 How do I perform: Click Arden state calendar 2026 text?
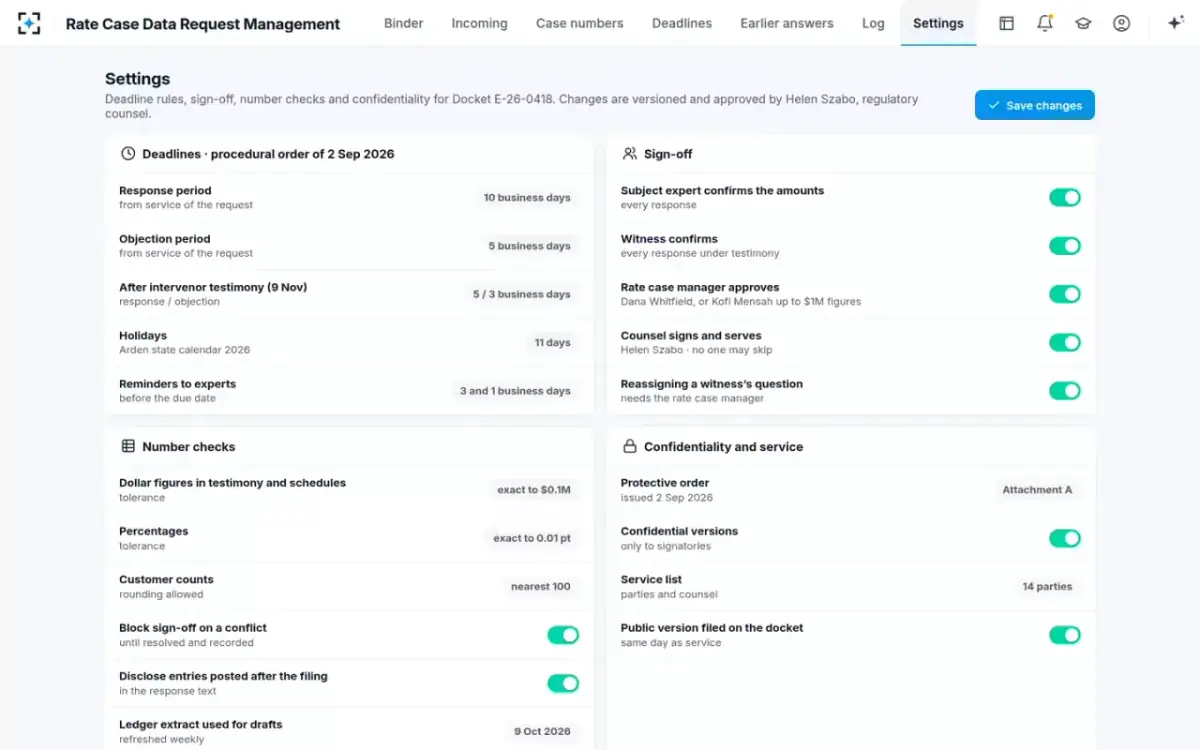(185, 350)
